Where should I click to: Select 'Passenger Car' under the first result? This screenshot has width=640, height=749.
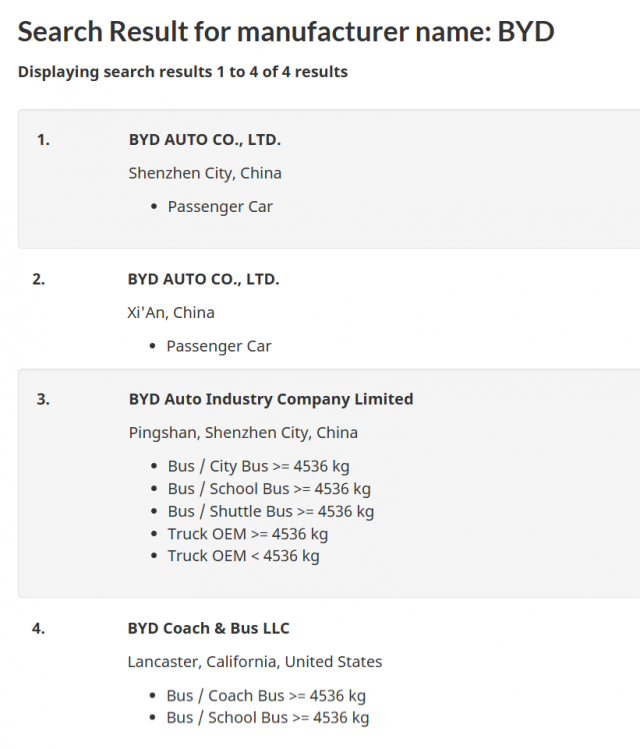click(x=220, y=207)
